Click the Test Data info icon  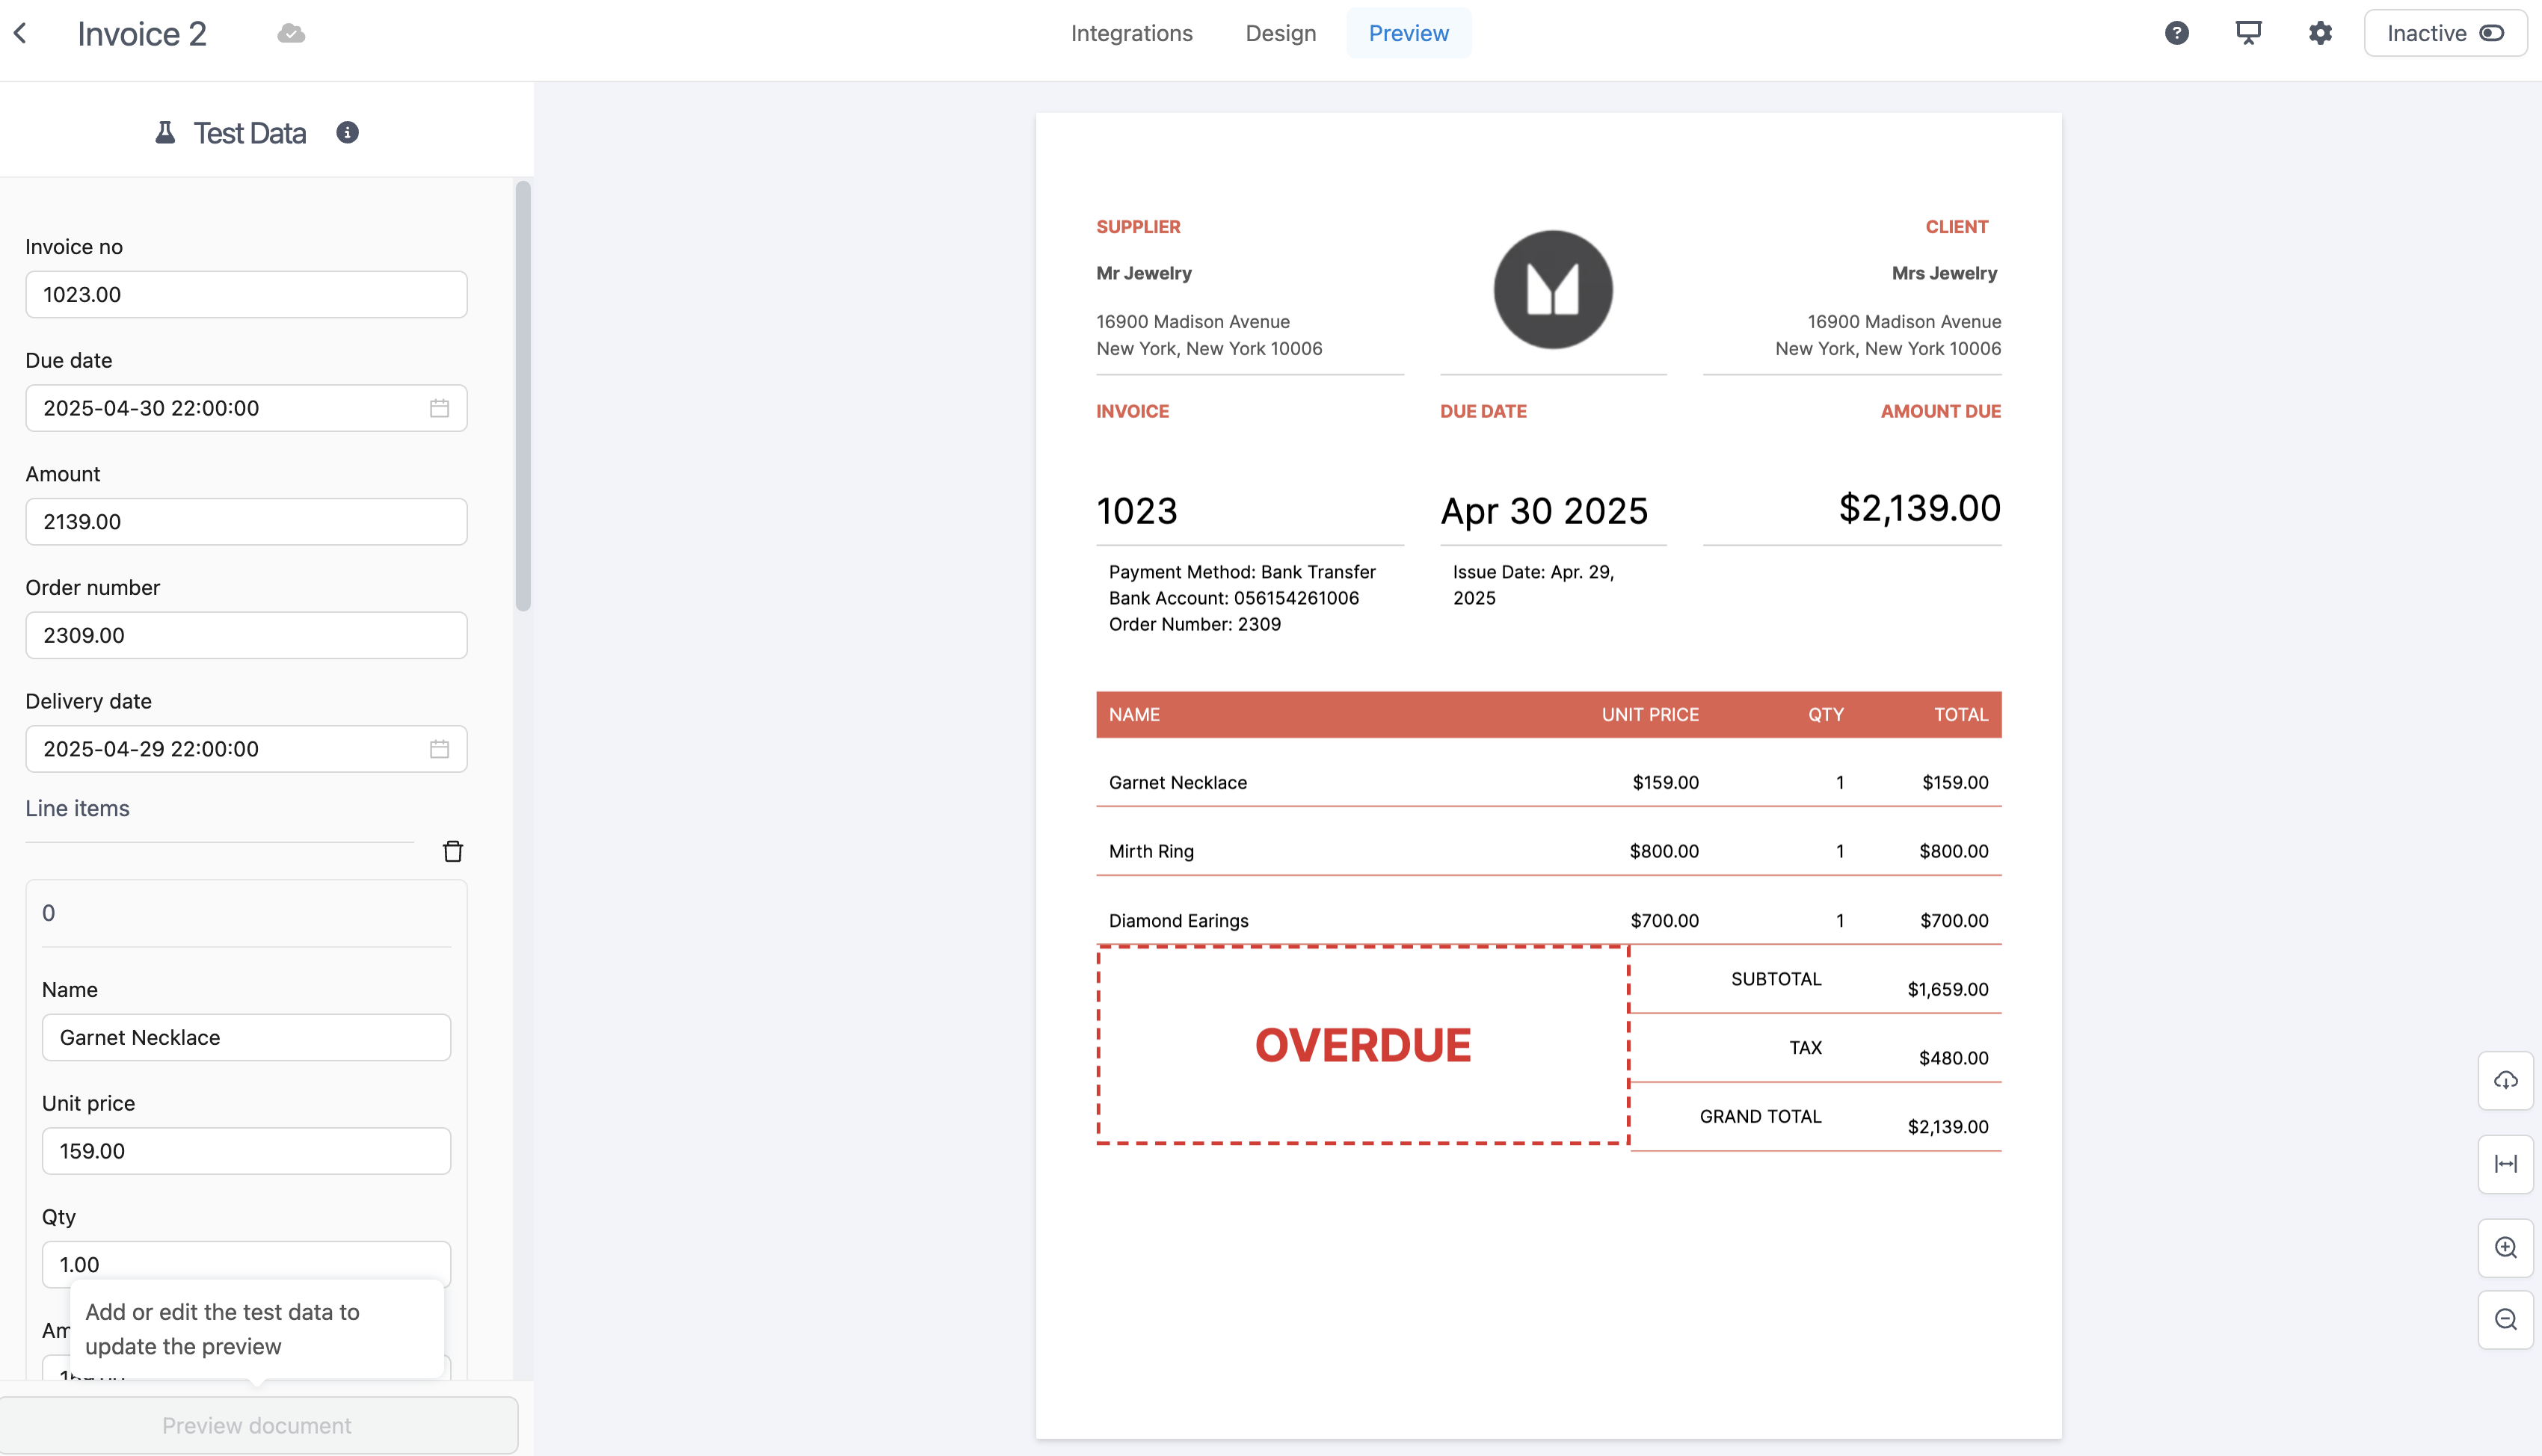tap(347, 133)
